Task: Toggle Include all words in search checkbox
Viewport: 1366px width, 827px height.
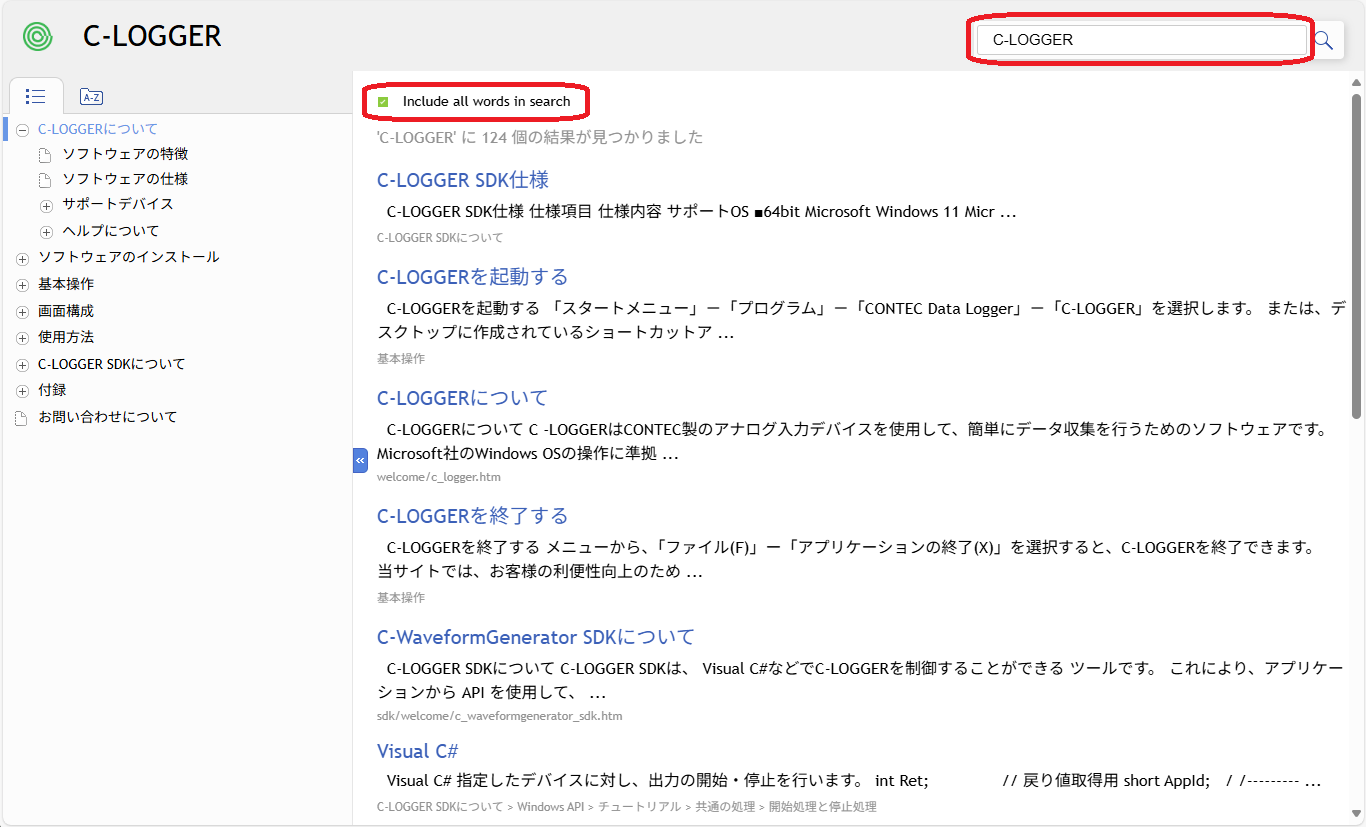Action: pos(383,102)
